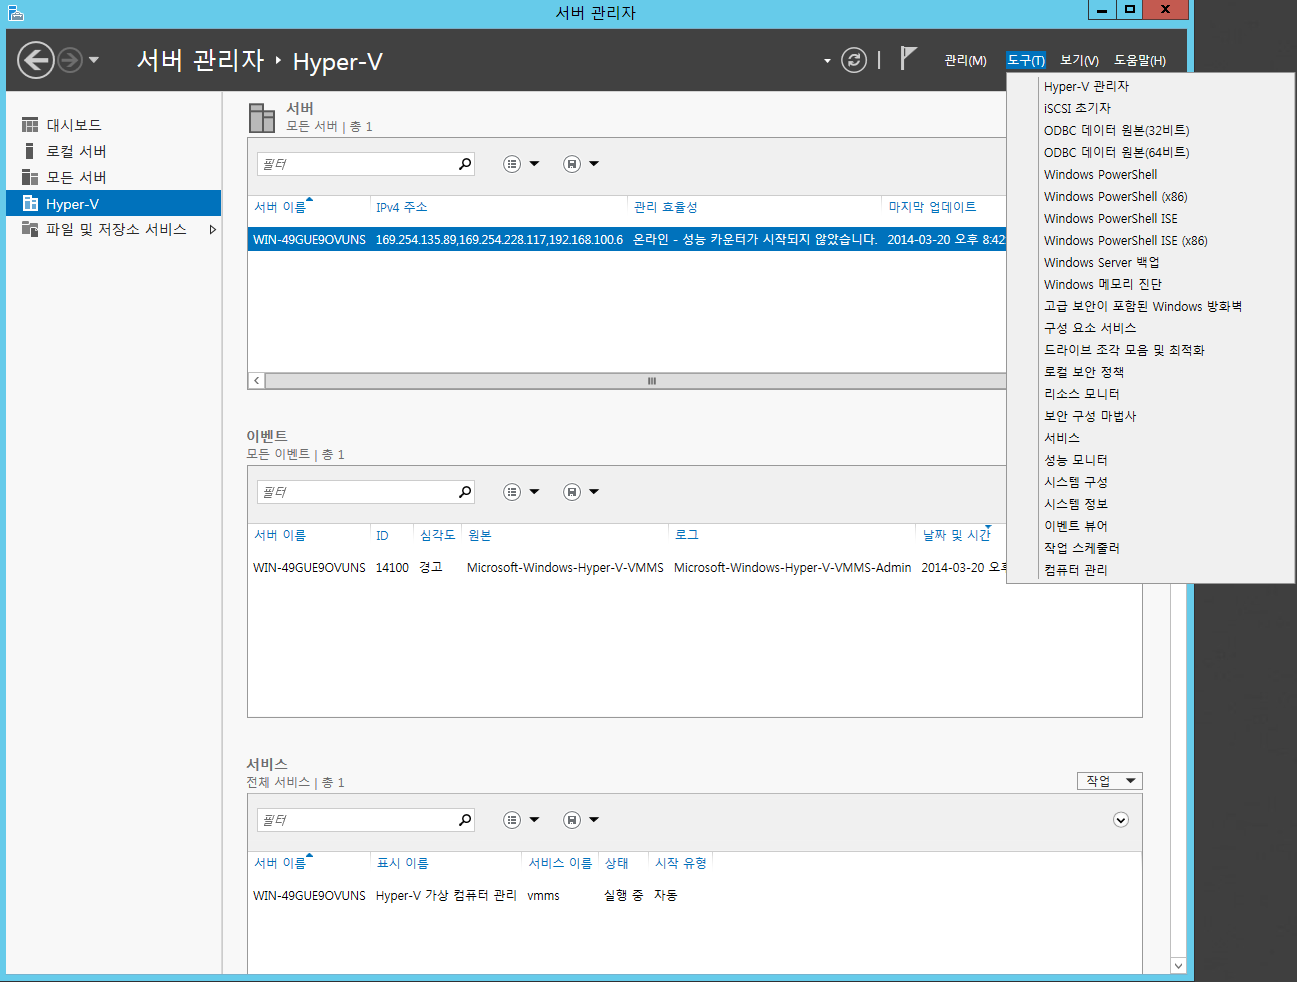Click the 도구(T) menu
Viewport: 1297px width, 982px height.
click(x=1026, y=61)
